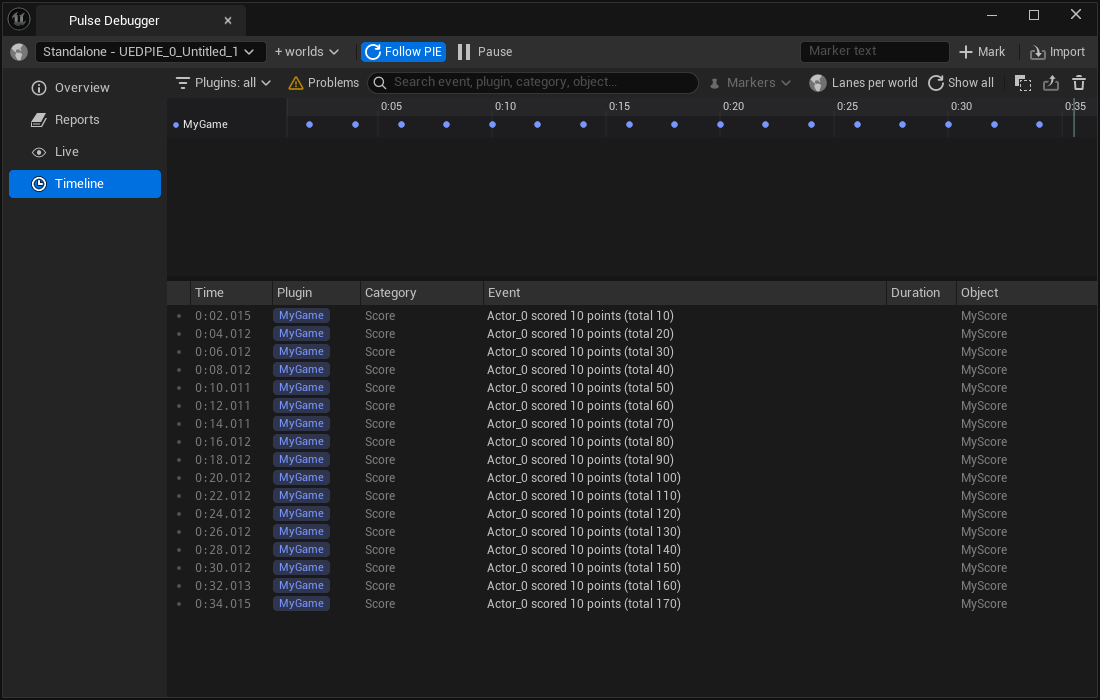Click the MyGame badge in the 0:20.012 row
The height and width of the screenshot is (700, 1100).
301,478
